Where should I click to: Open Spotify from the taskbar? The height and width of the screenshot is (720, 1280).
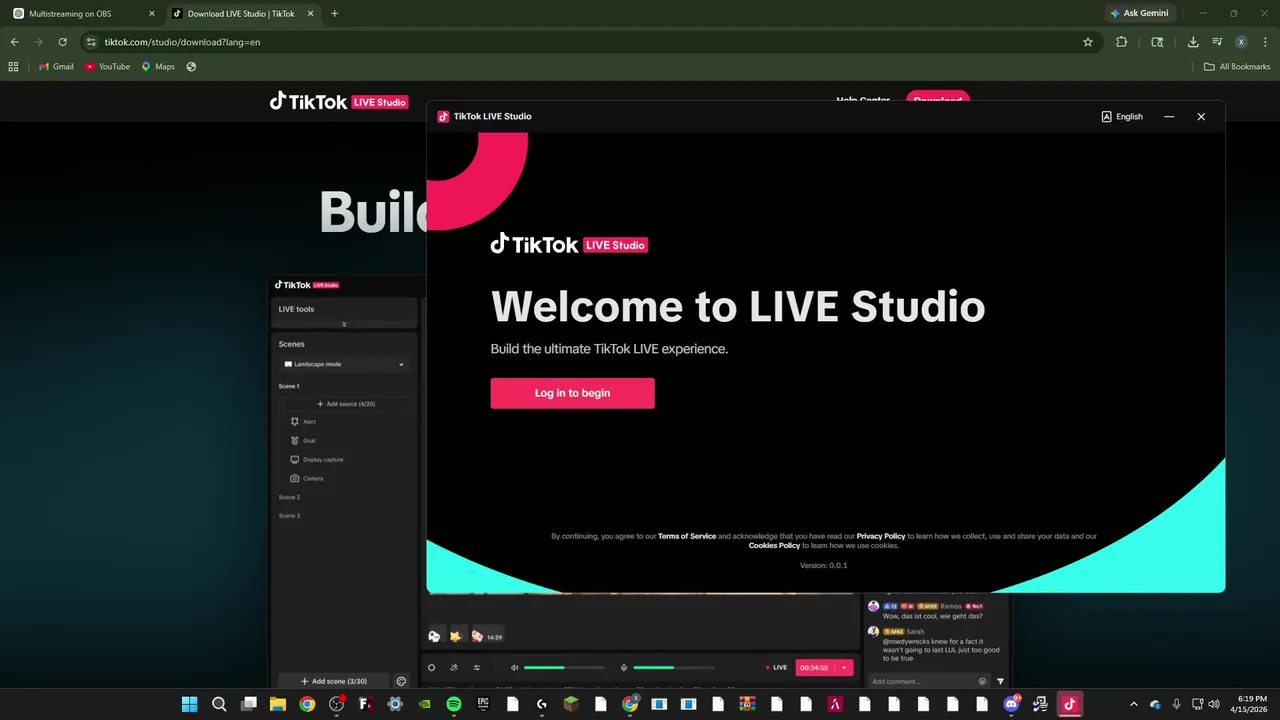click(454, 704)
